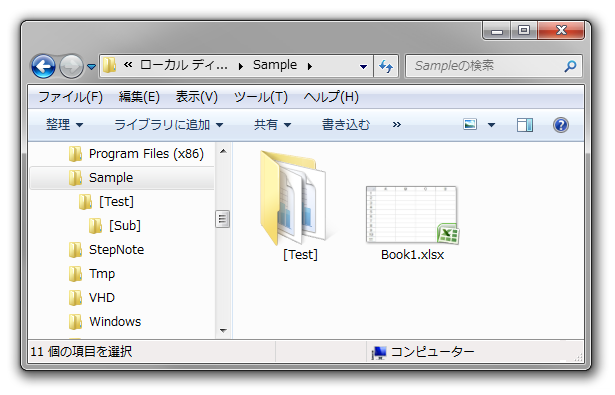Open the 編集(E) menu

(x=139, y=97)
